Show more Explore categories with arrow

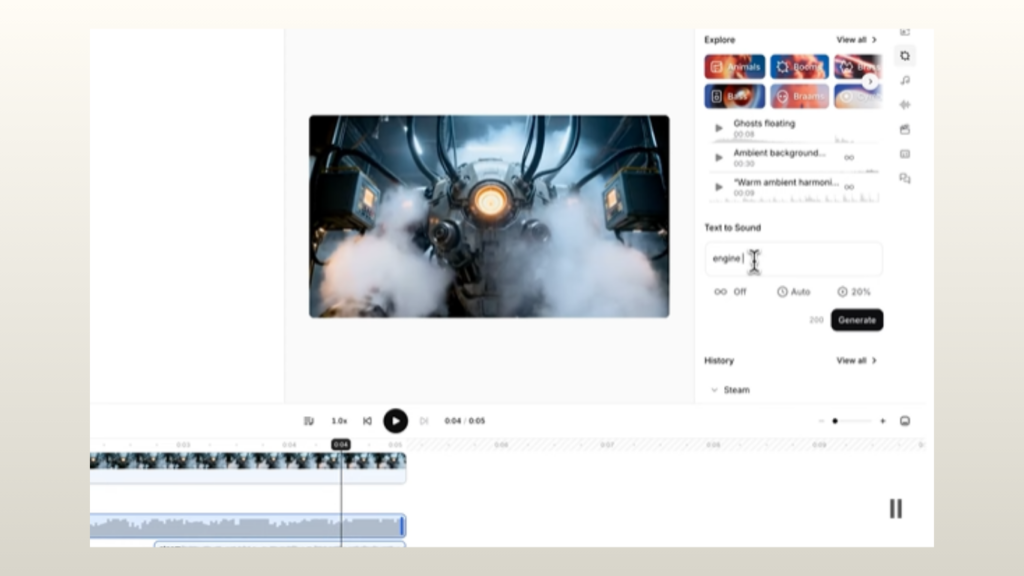870,82
